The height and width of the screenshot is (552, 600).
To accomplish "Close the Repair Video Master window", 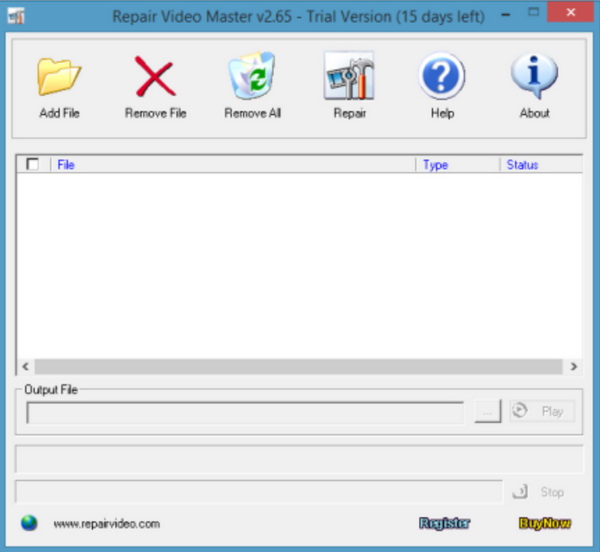I will (571, 13).
